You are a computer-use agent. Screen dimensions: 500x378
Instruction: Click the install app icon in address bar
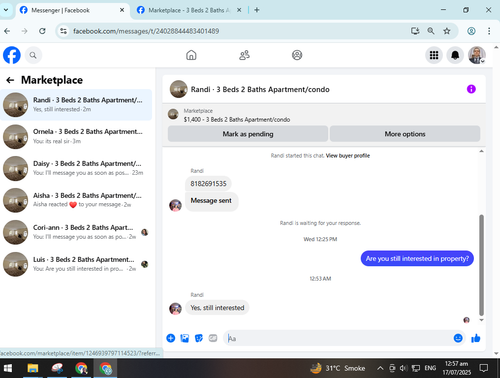point(415,31)
